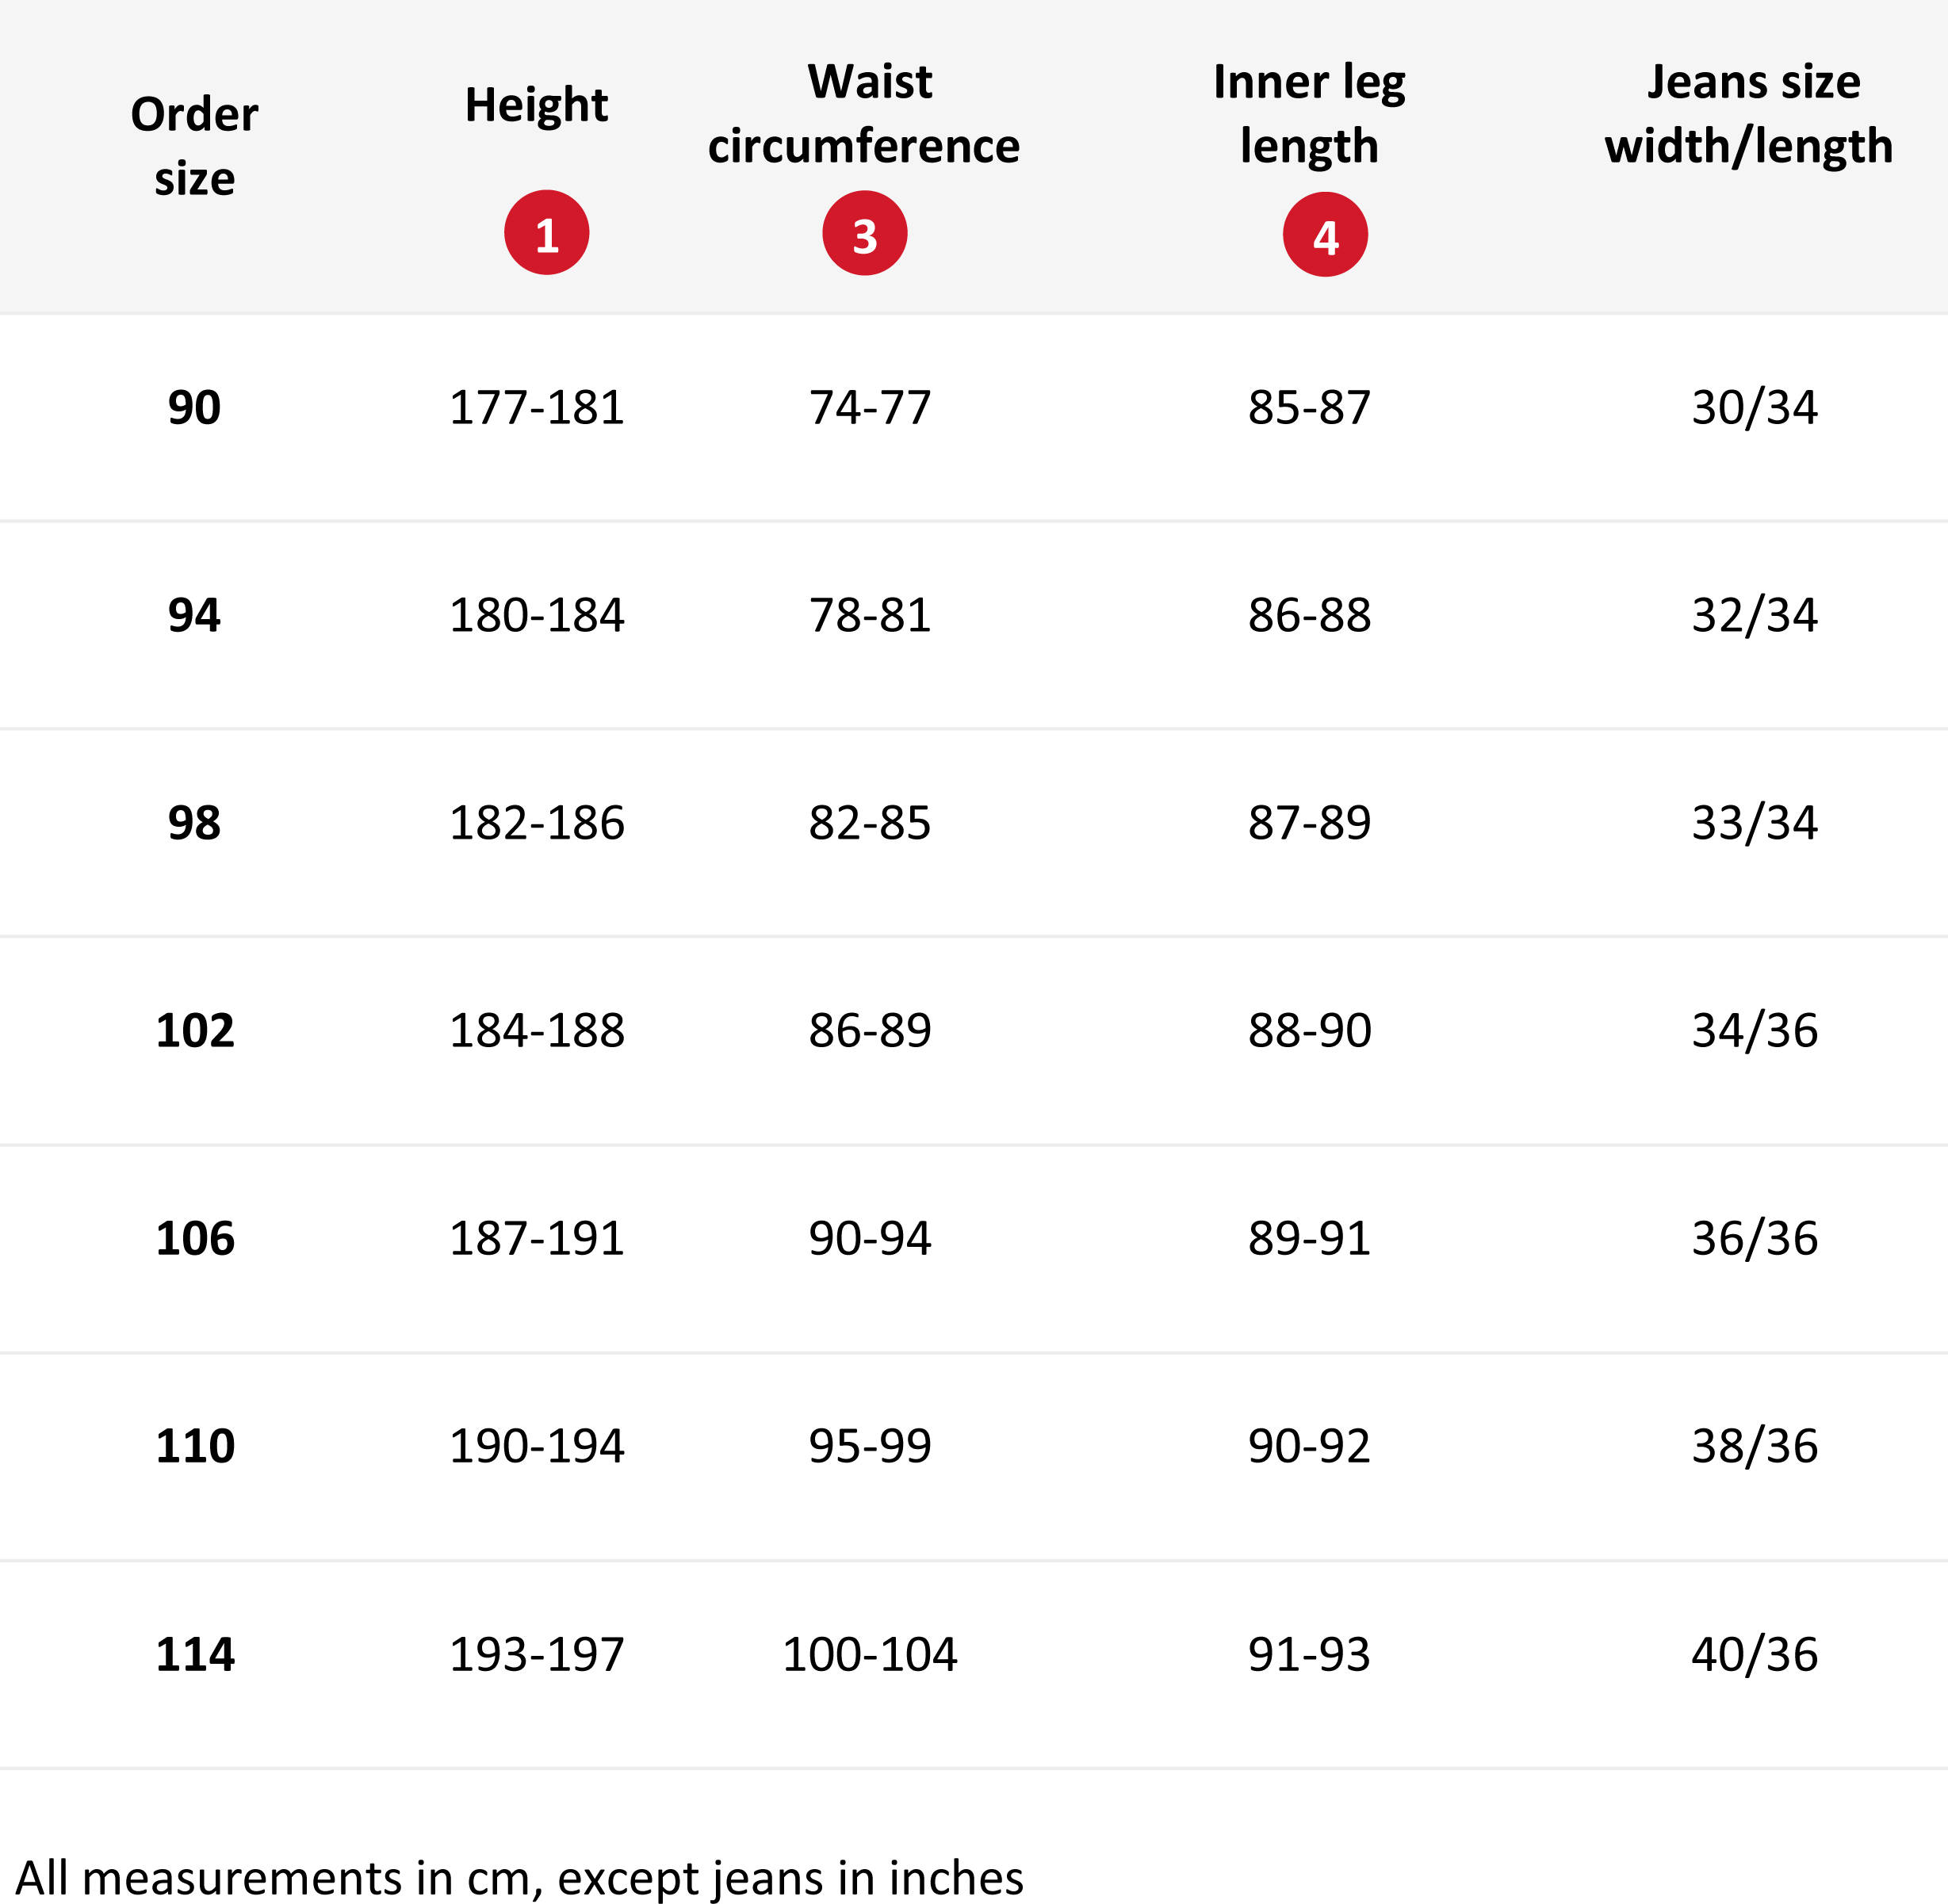Image resolution: width=1948 pixels, height=1904 pixels.
Task: Select order size 90 row label
Action: (x=194, y=407)
